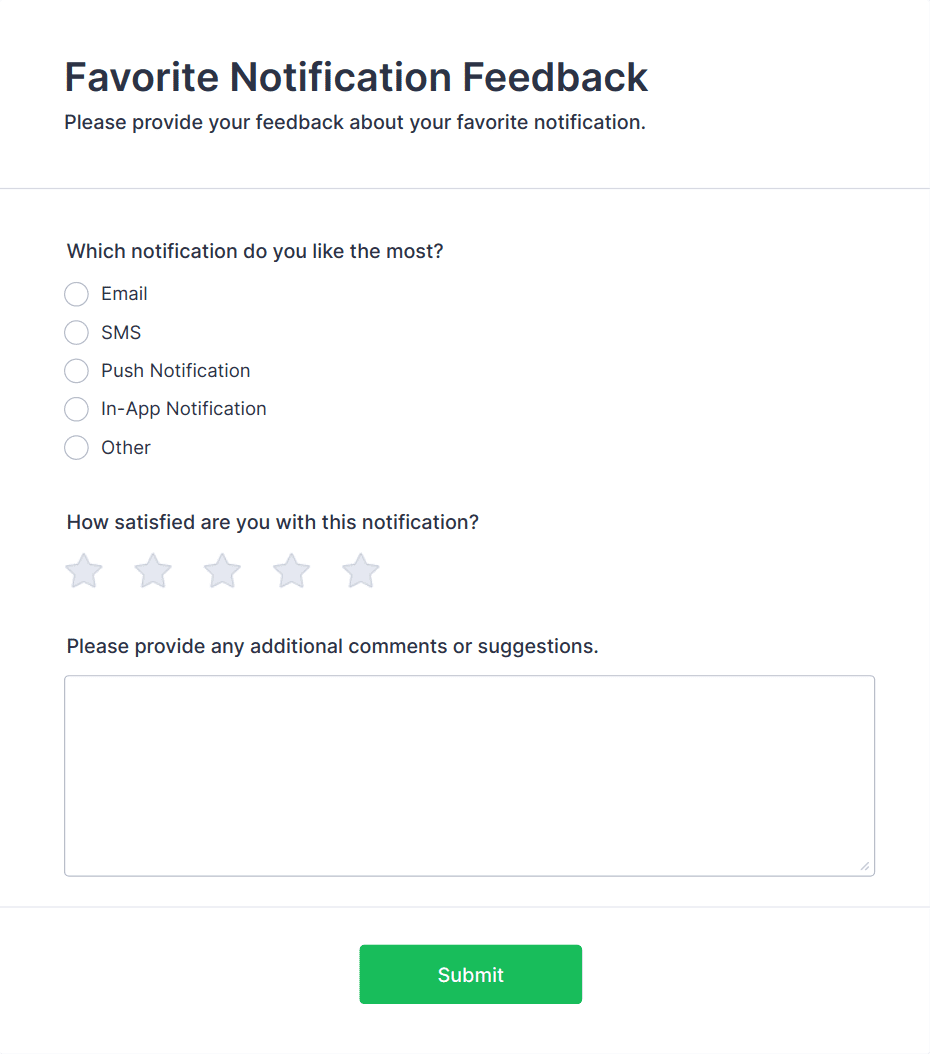Image resolution: width=930 pixels, height=1054 pixels.
Task: Give a four-star satisfaction rating
Action: [x=291, y=572]
